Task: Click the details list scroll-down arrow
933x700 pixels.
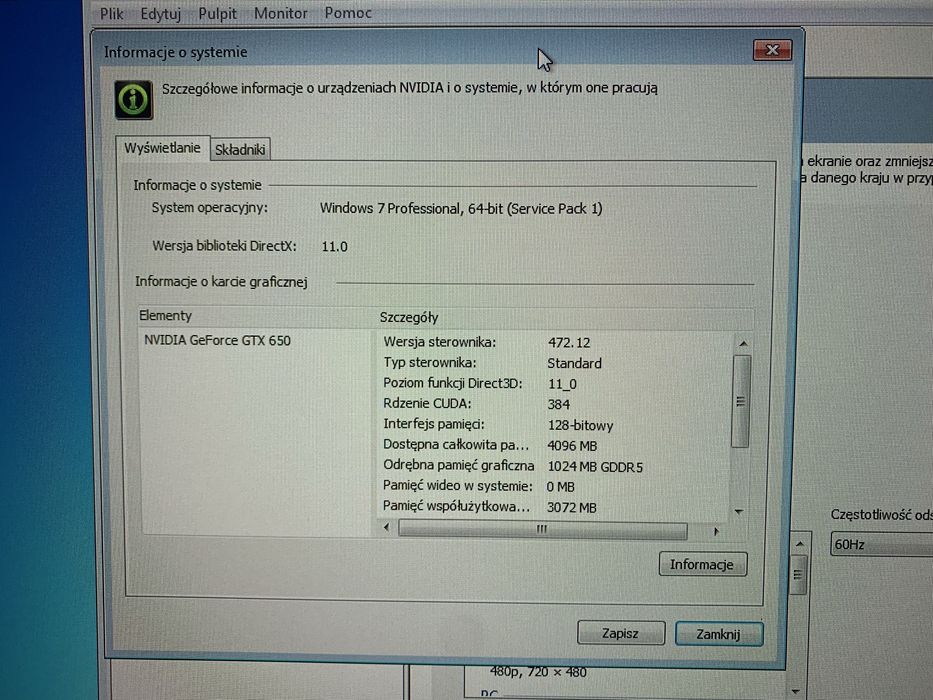Action: pos(739,511)
